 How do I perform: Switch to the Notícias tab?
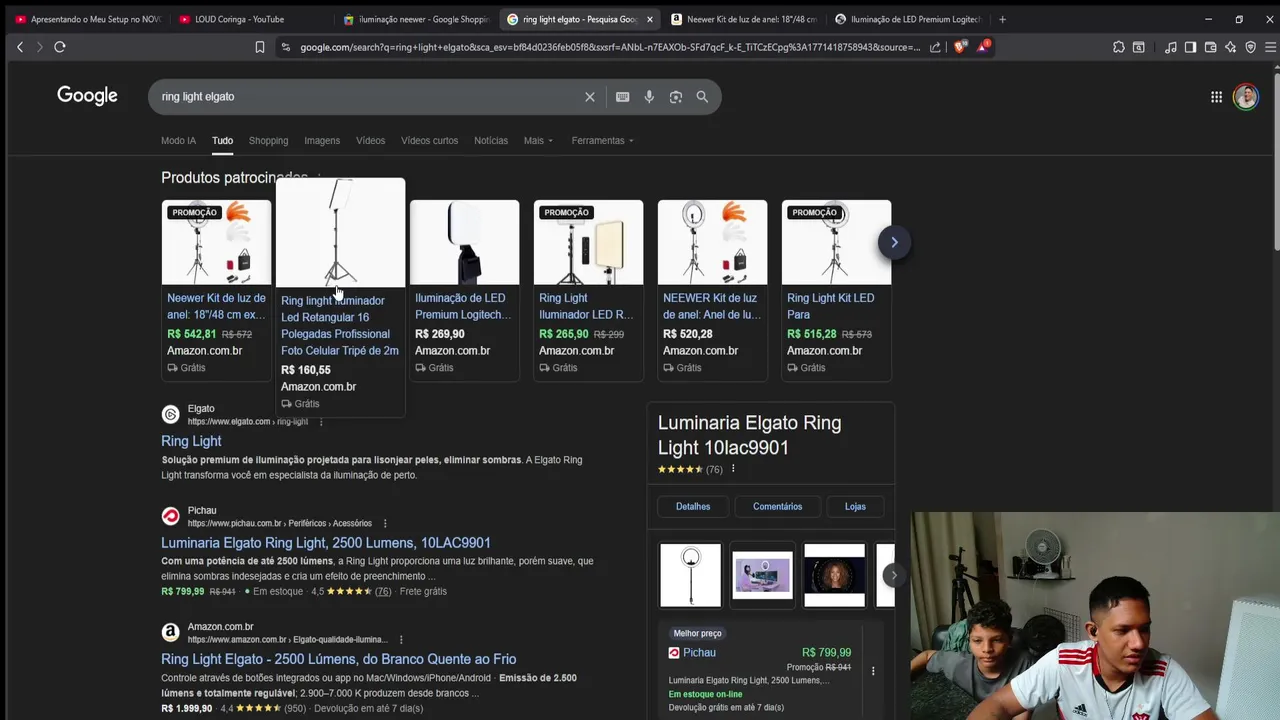coord(491,141)
